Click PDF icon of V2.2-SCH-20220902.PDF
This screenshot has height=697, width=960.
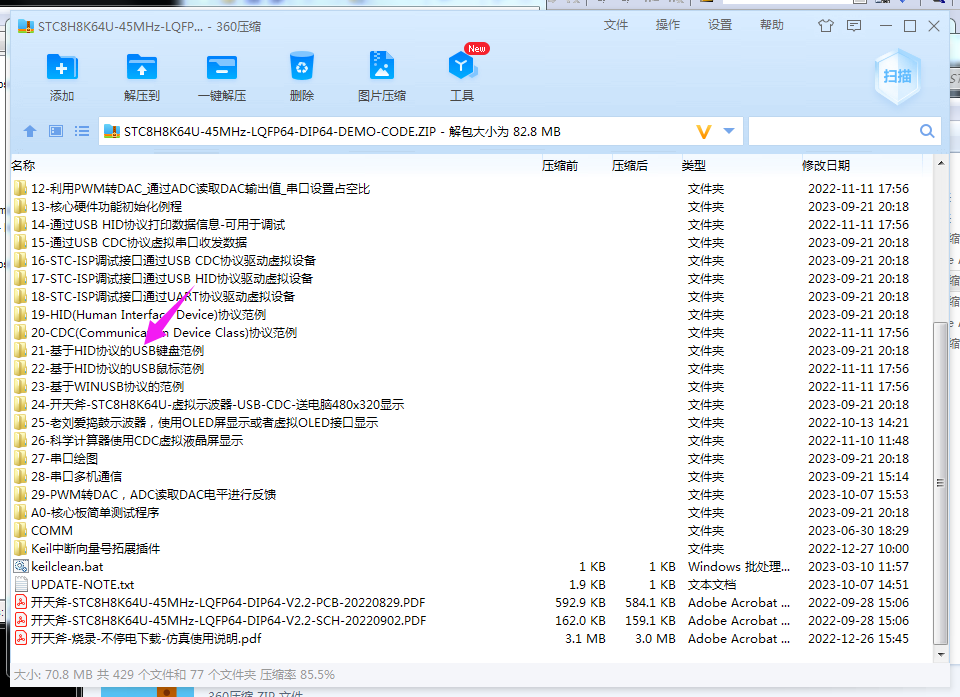click(x=21, y=620)
